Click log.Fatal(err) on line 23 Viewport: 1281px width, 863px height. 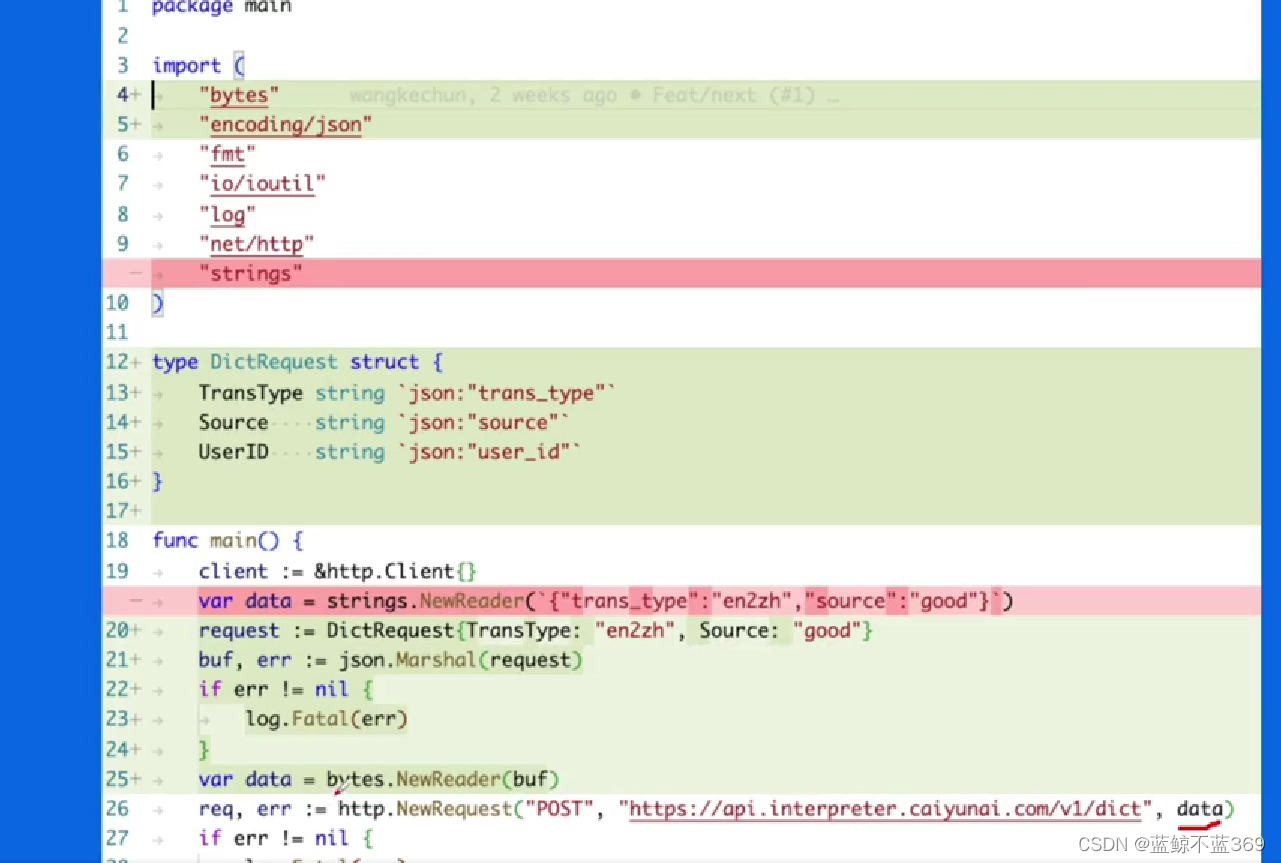pos(326,719)
